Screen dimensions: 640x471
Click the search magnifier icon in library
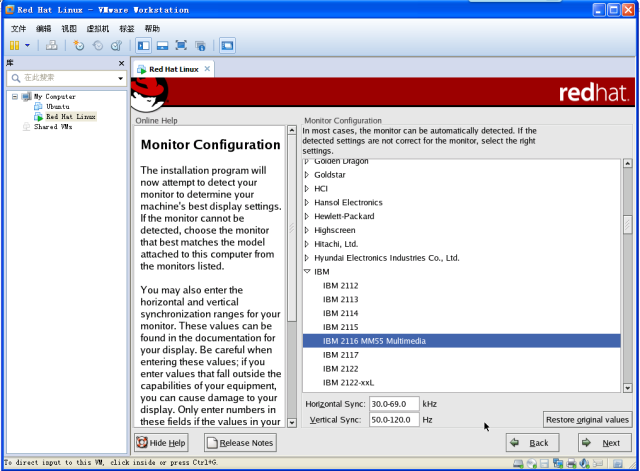point(16,78)
